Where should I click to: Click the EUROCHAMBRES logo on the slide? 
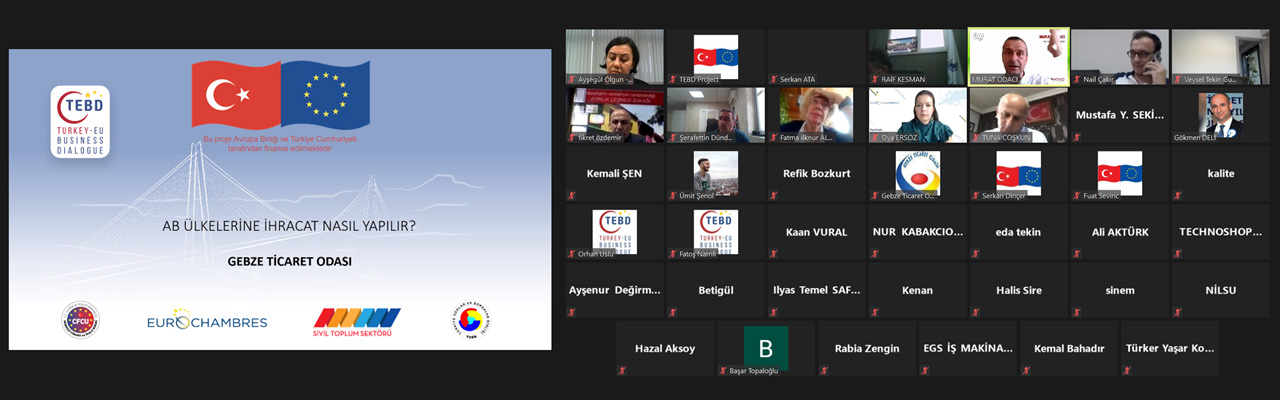(x=207, y=320)
